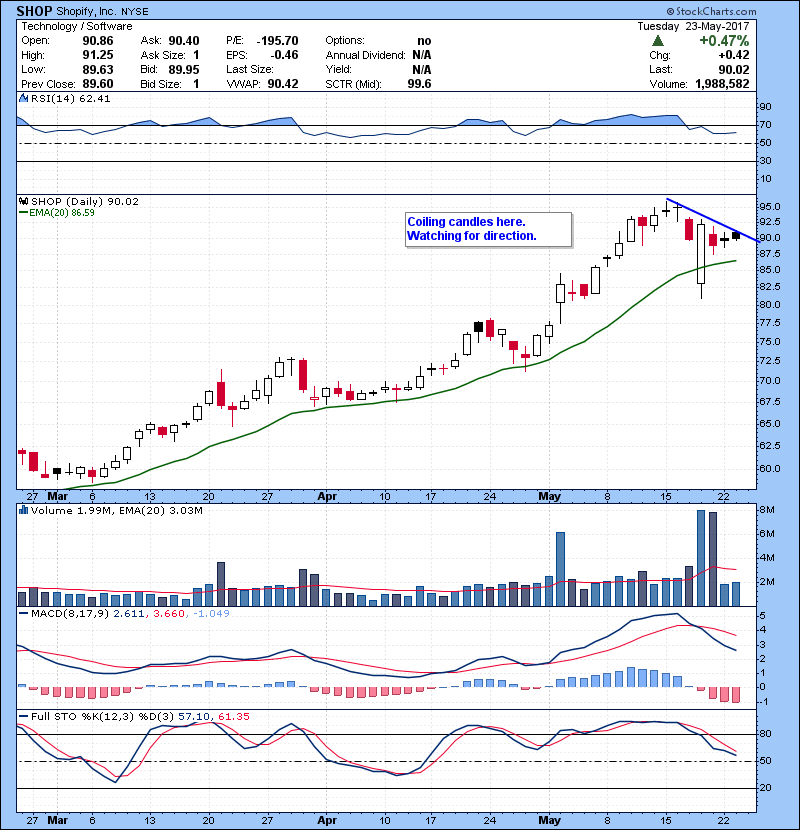The width and height of the screenshot is (800, 830).
Task: Click the SHOP ticker symbol heading
Action: tap(34, 11)
